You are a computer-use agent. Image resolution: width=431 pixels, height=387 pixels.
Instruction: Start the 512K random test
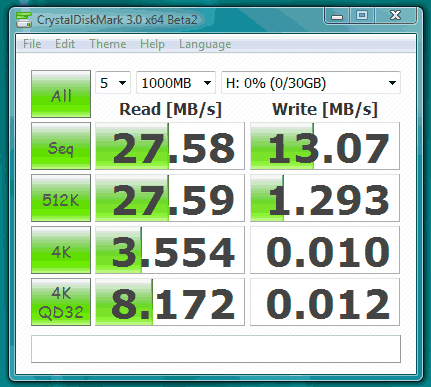coord(61,198)
